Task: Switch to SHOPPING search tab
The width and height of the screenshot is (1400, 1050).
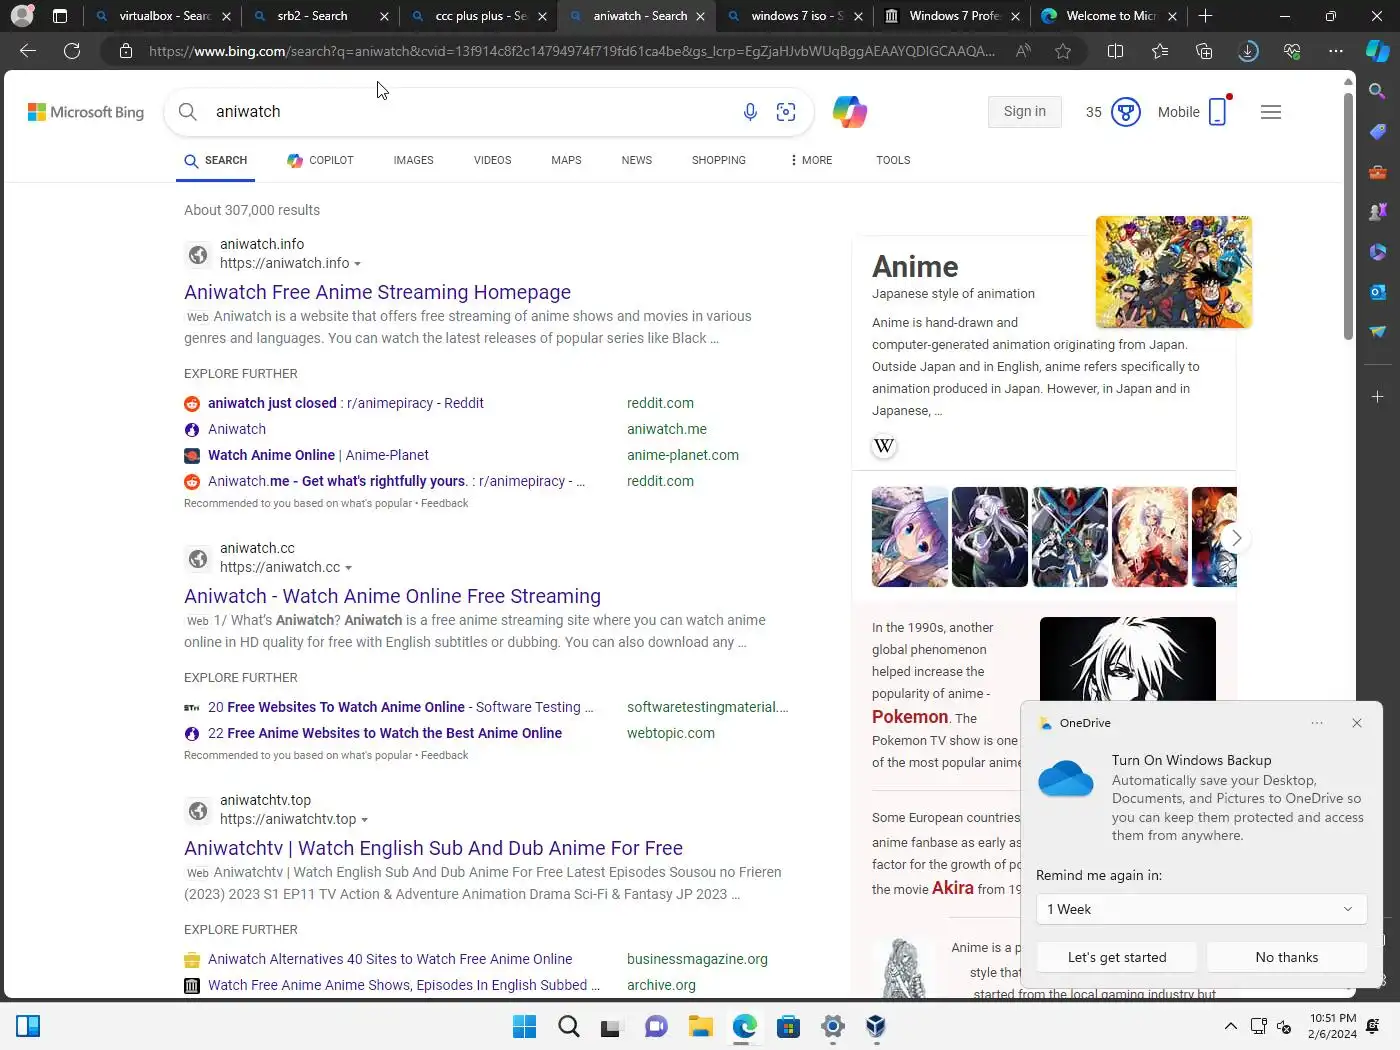Action: click(718, 160)
